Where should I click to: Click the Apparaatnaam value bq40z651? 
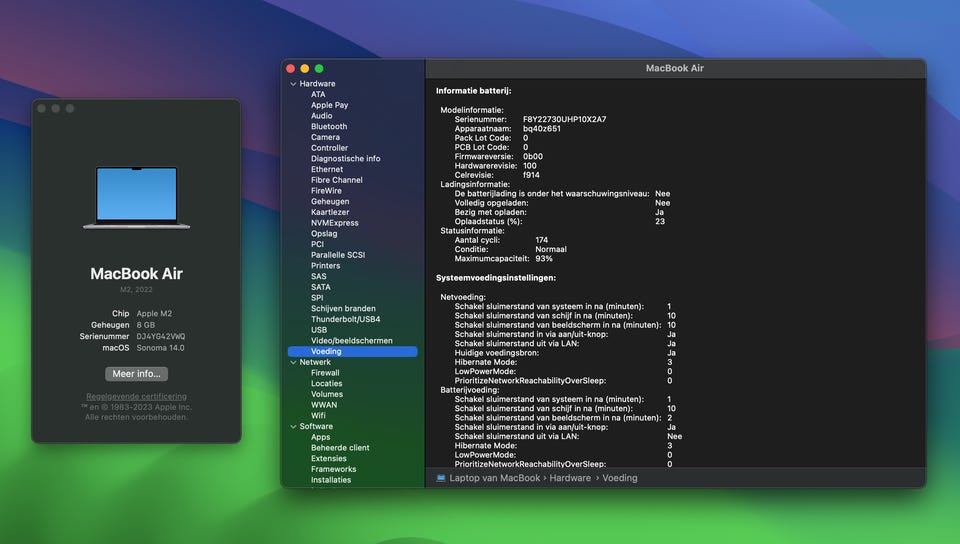point(542,129)
